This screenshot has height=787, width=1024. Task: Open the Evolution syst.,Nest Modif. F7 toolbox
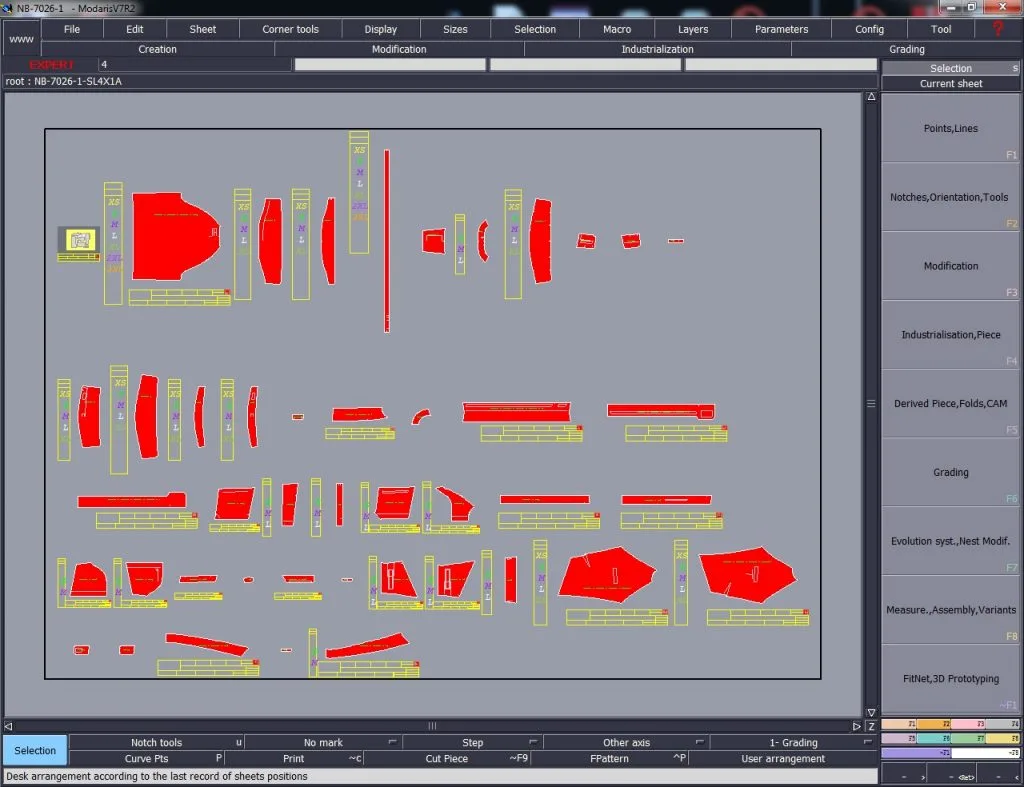(950, 541)
